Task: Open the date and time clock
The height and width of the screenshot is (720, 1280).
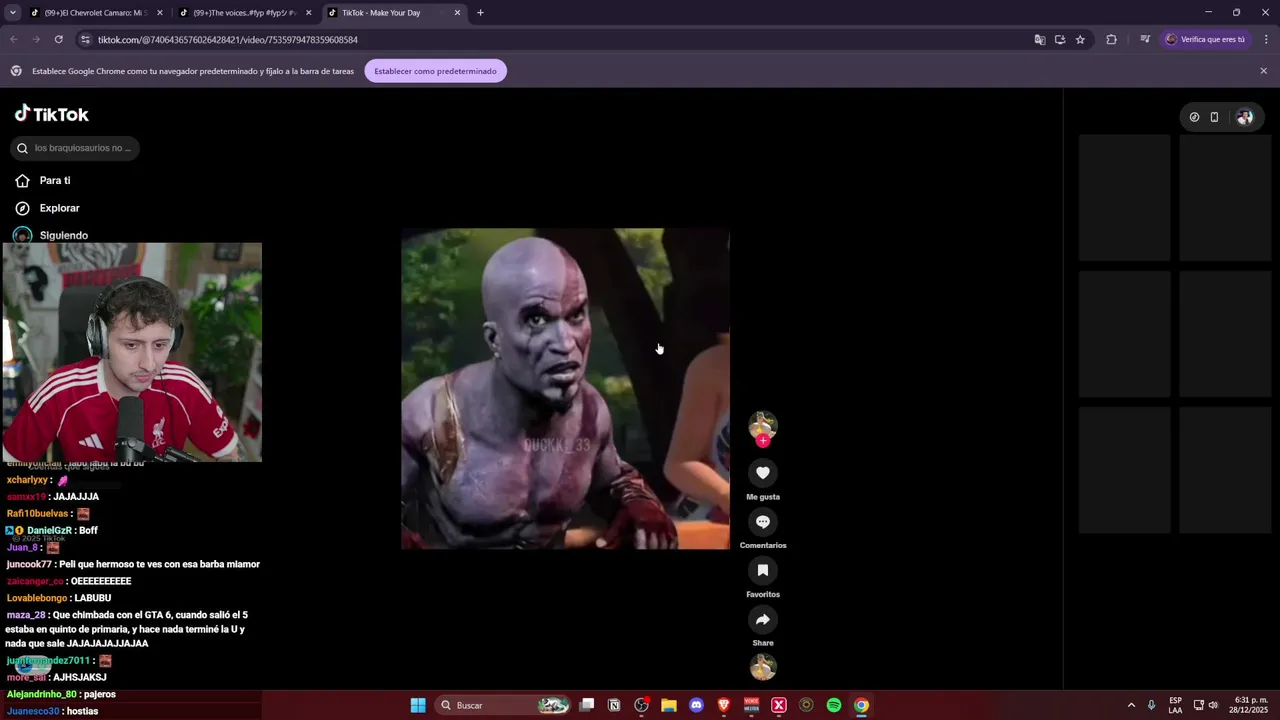Action: pyautogui.click(x=1251, y=705)
